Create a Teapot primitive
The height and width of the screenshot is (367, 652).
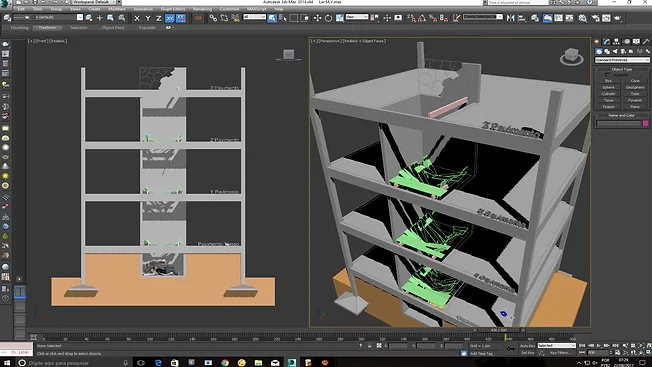(x=608, y=106)
